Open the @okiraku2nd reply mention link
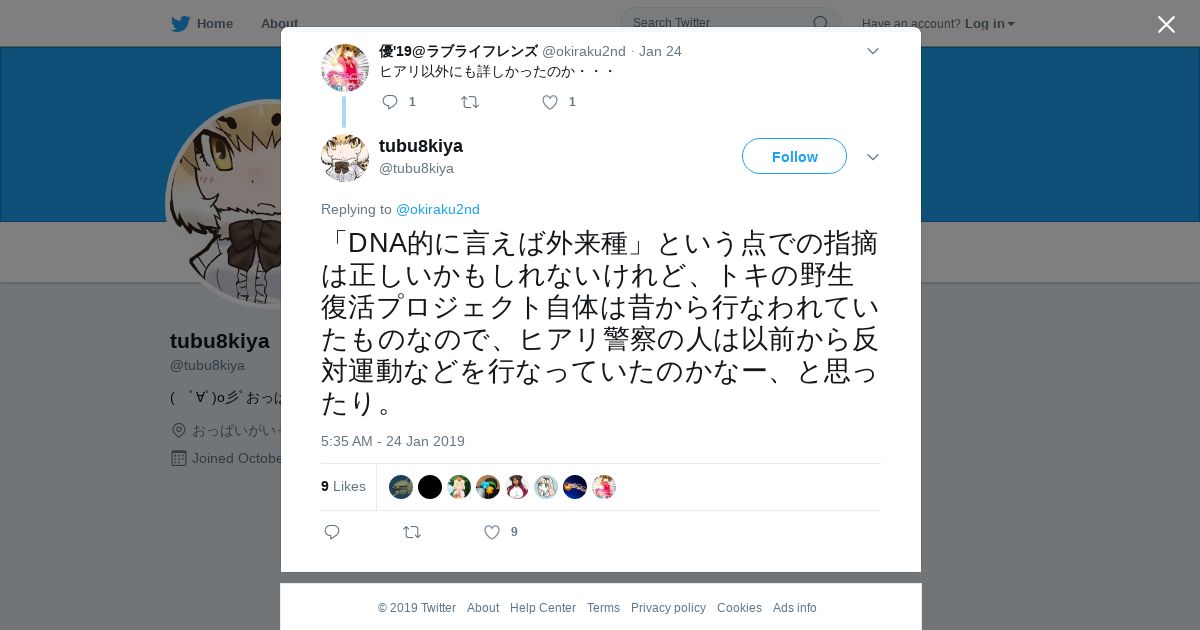 [x=438, y=209]
